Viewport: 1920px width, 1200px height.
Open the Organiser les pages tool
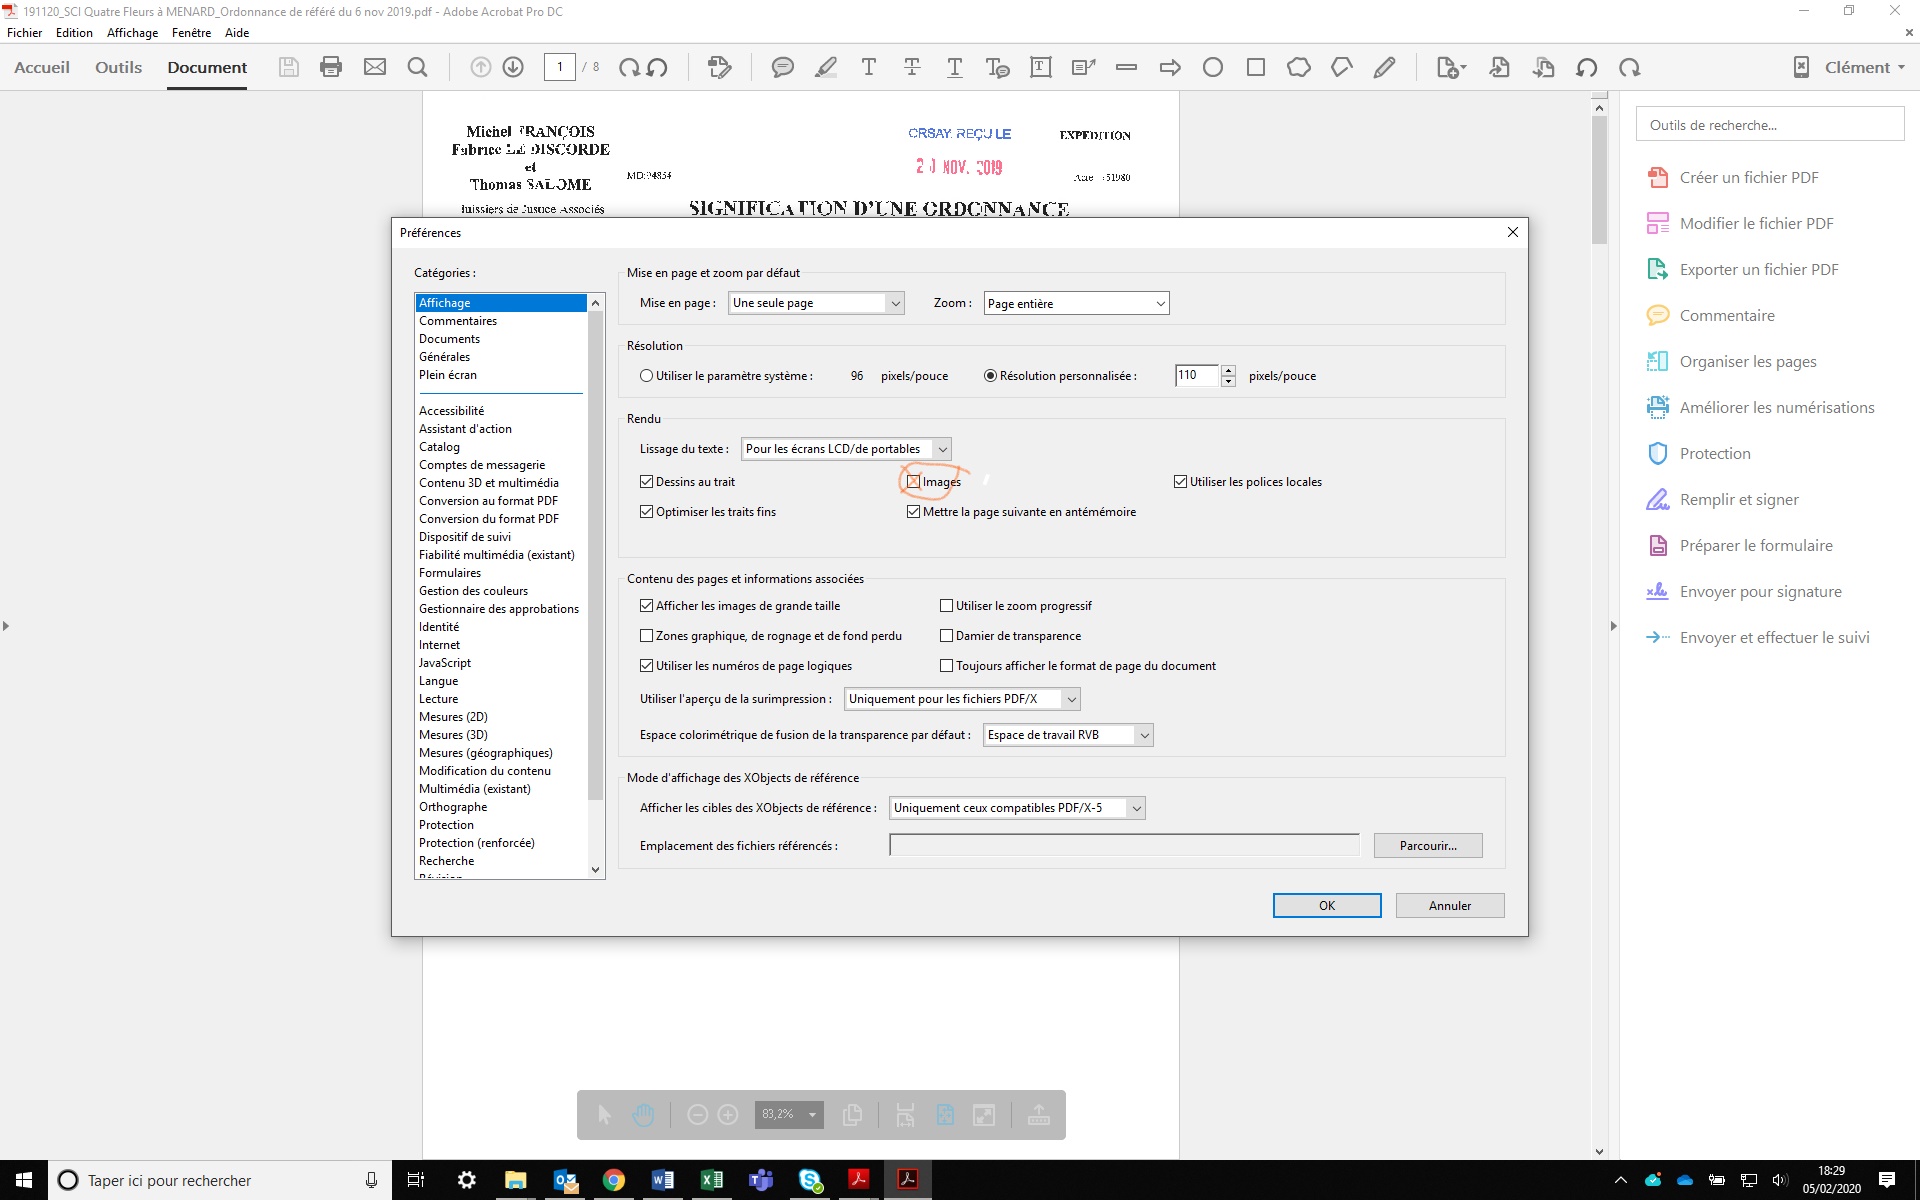point(1748,361)
